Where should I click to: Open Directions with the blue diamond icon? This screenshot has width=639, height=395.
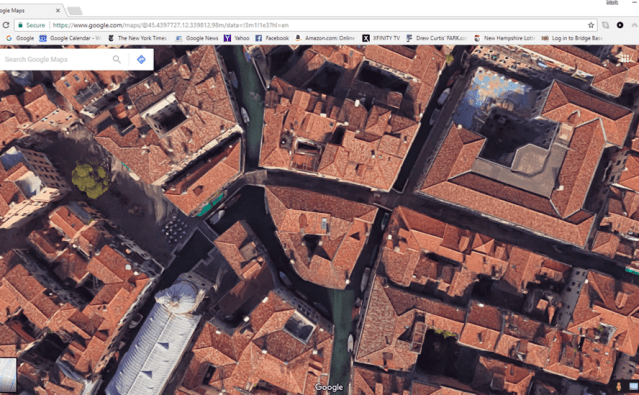[x=141, y=60]
